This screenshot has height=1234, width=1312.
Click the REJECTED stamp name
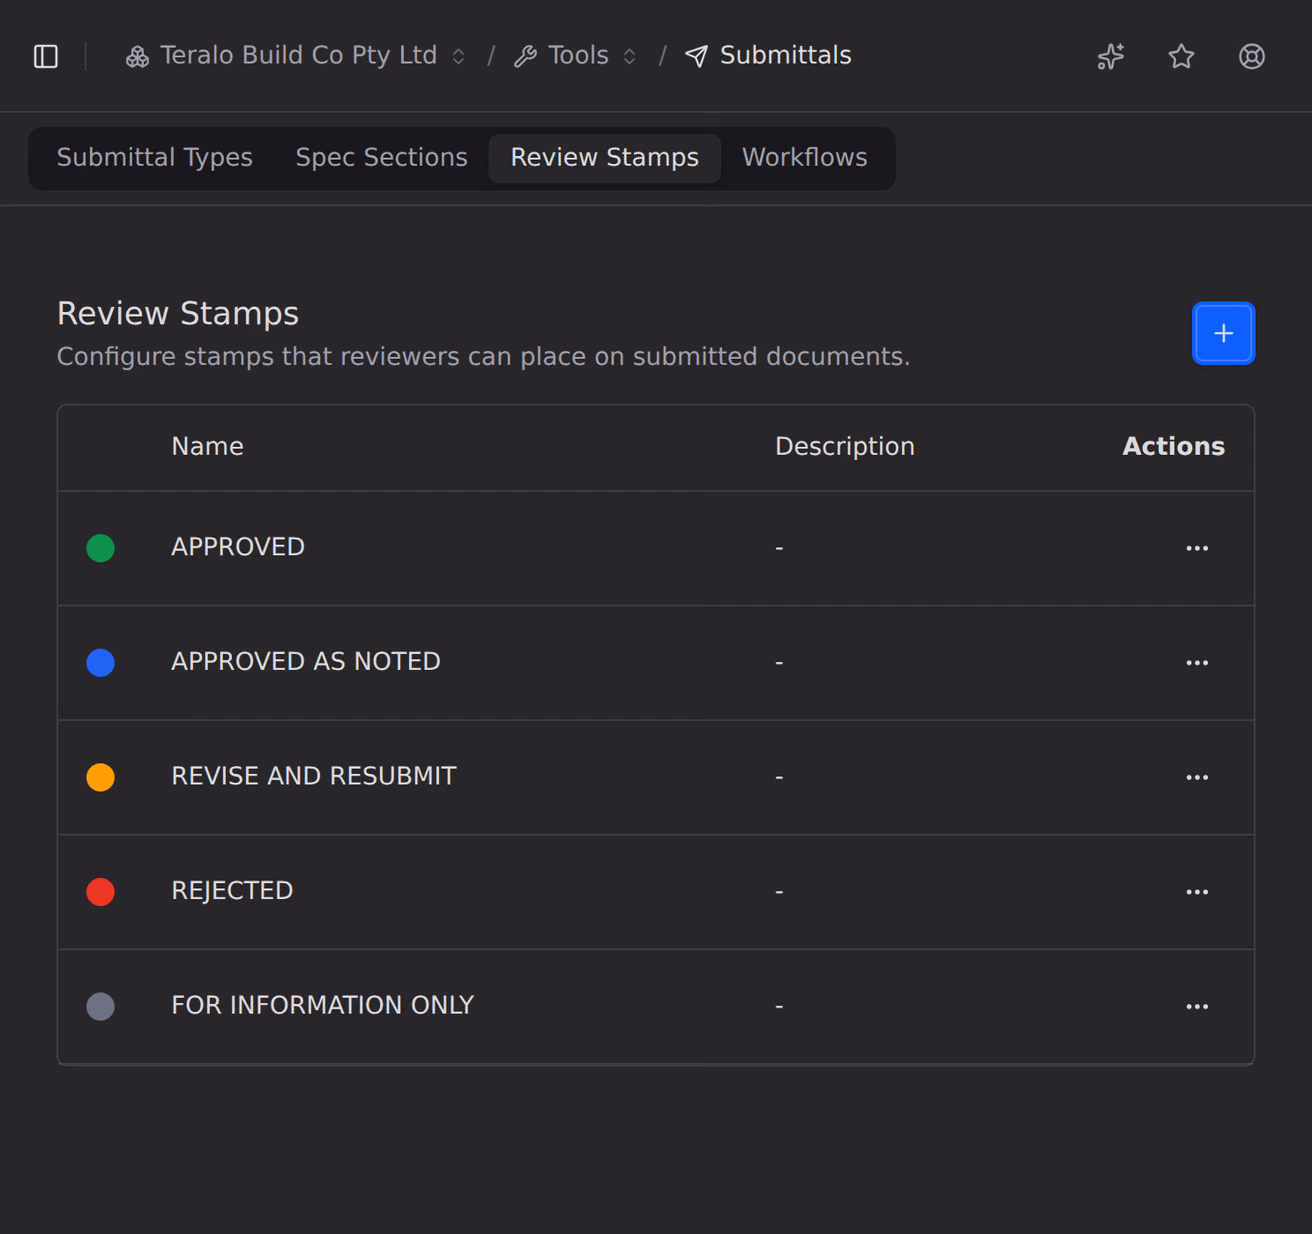(x=232, y=890)
